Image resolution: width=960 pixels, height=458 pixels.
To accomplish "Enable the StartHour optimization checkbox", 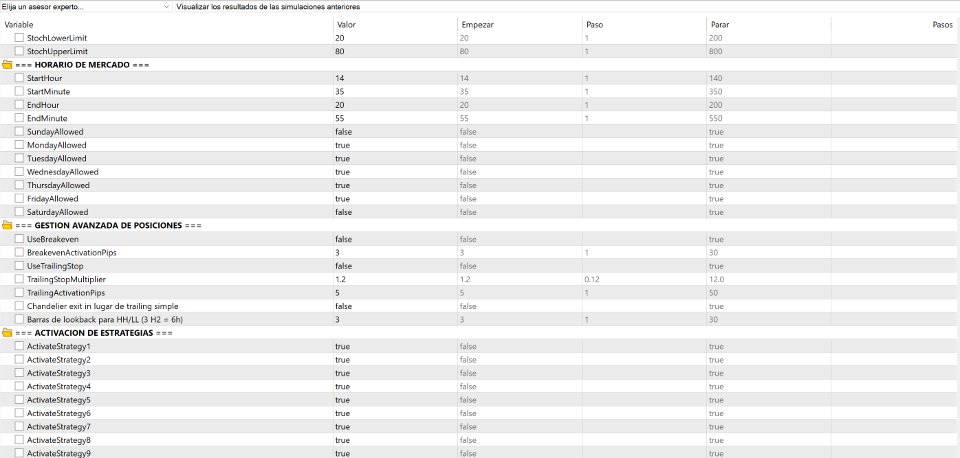I will [19, 78].
